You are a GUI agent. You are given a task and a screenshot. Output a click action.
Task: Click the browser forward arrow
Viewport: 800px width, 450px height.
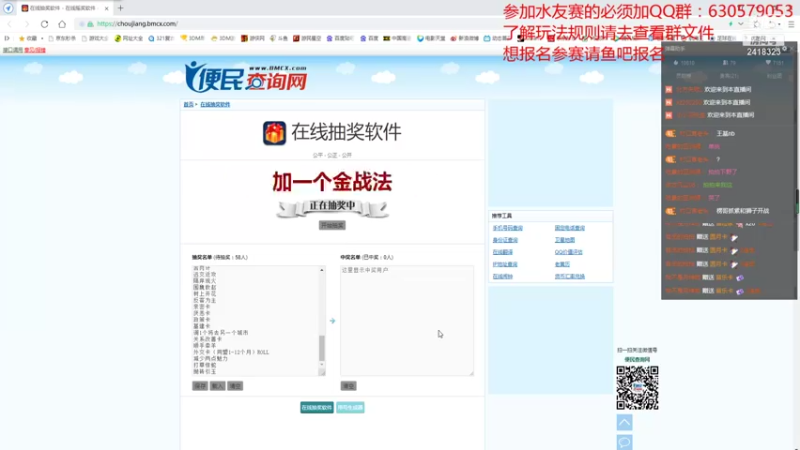coord(27,24)
